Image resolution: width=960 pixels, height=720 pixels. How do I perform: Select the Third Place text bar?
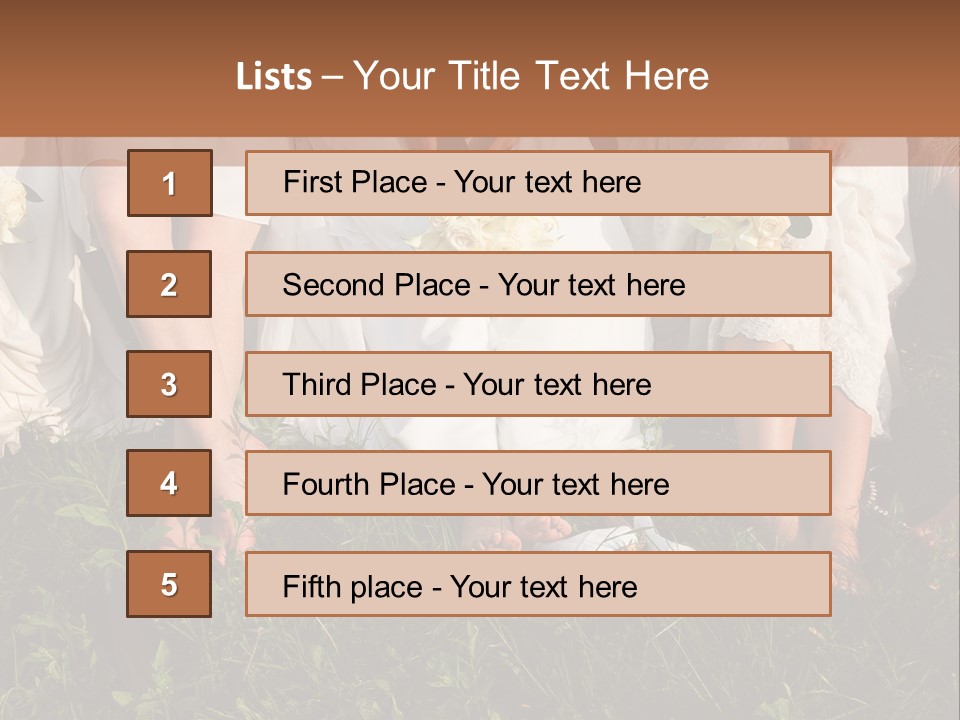tap(538, 384)
